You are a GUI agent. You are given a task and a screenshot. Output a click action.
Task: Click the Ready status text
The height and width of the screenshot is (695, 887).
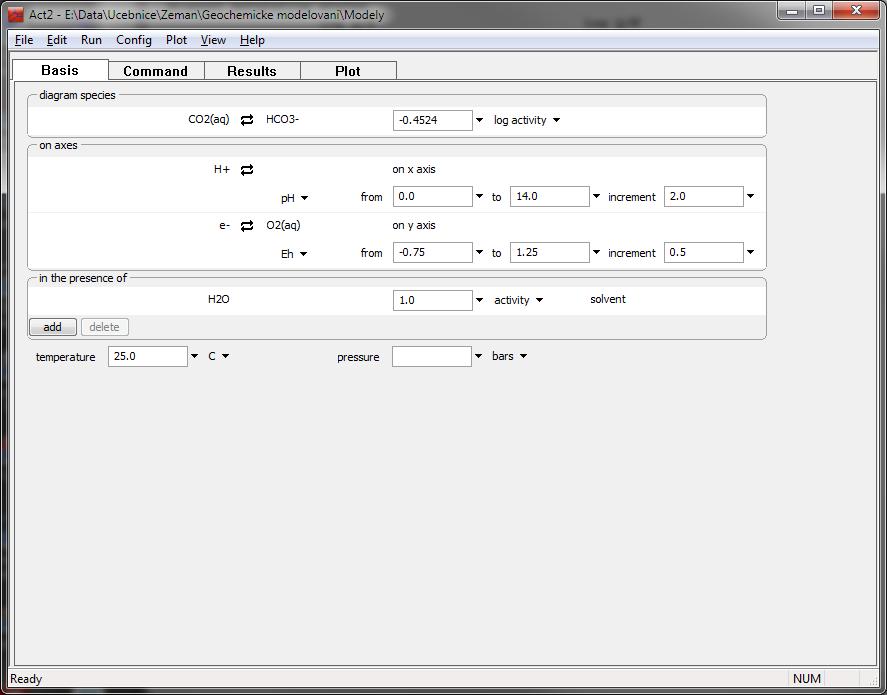26,679
